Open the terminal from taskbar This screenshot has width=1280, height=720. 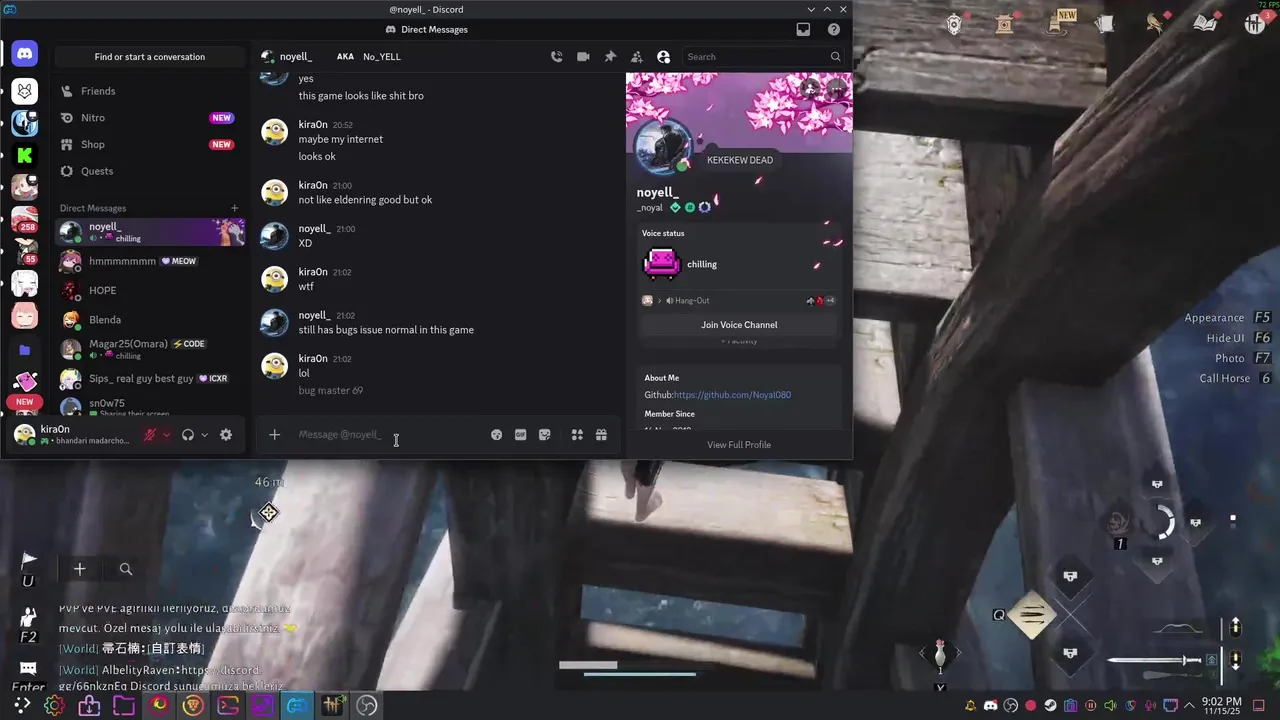(228, 705)
